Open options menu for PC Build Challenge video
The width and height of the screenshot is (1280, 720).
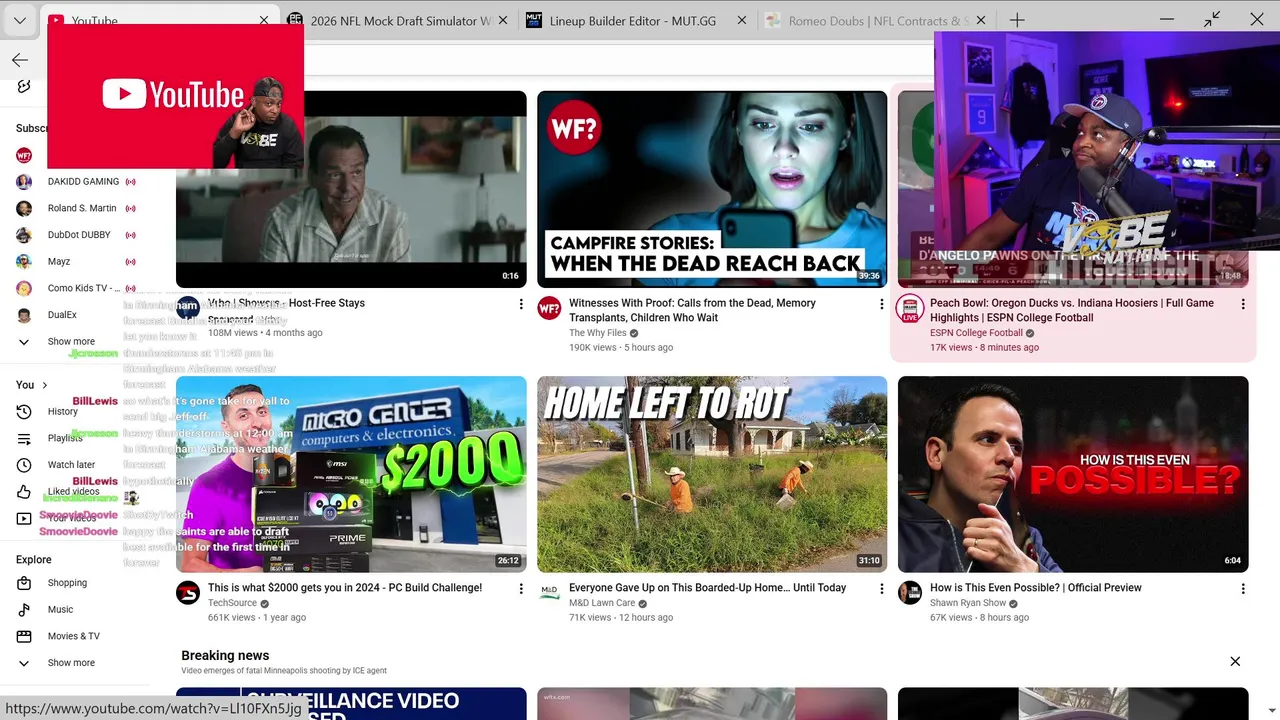[521, 589]
